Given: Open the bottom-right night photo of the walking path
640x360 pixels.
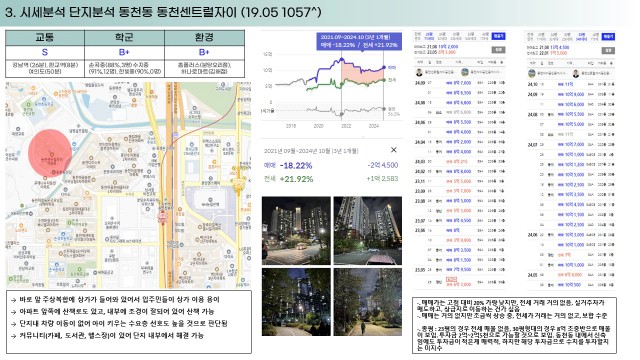Looking at the screenshot, I should pyautogui.click(x=368, y=302).
